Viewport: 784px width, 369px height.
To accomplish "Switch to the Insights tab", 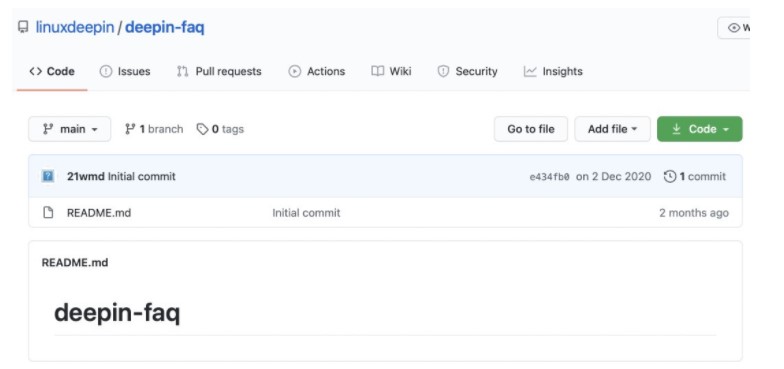I will [x=553, y=72].
